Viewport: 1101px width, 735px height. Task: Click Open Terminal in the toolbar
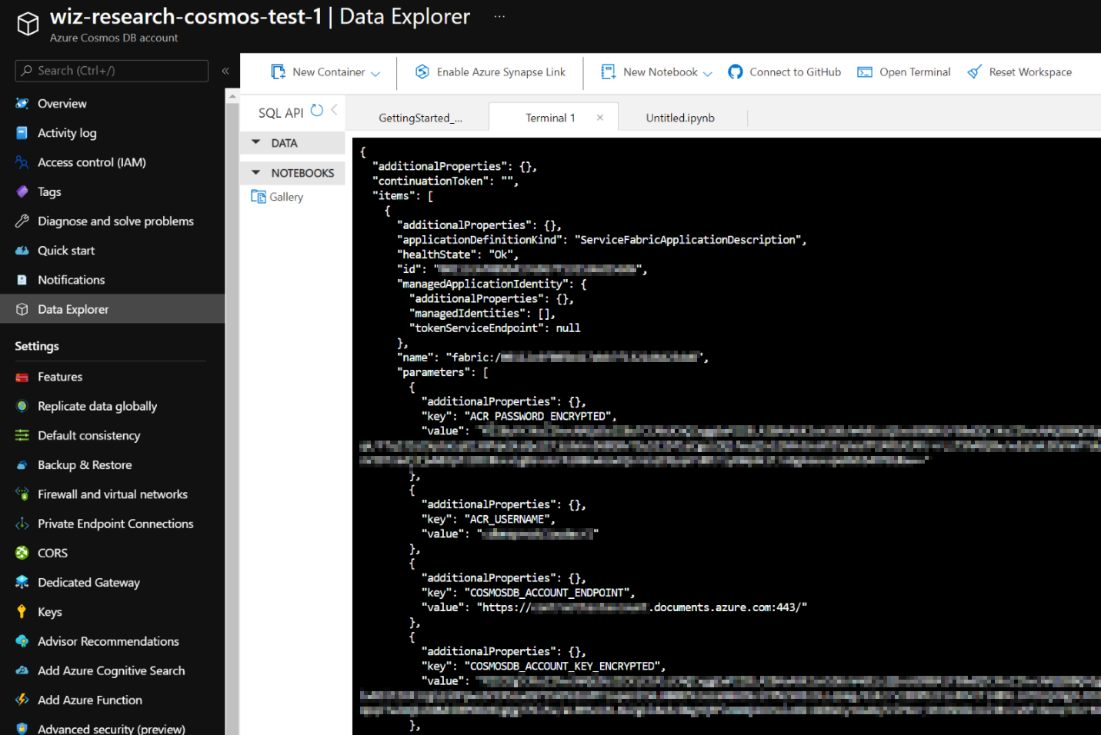point(904,72)
